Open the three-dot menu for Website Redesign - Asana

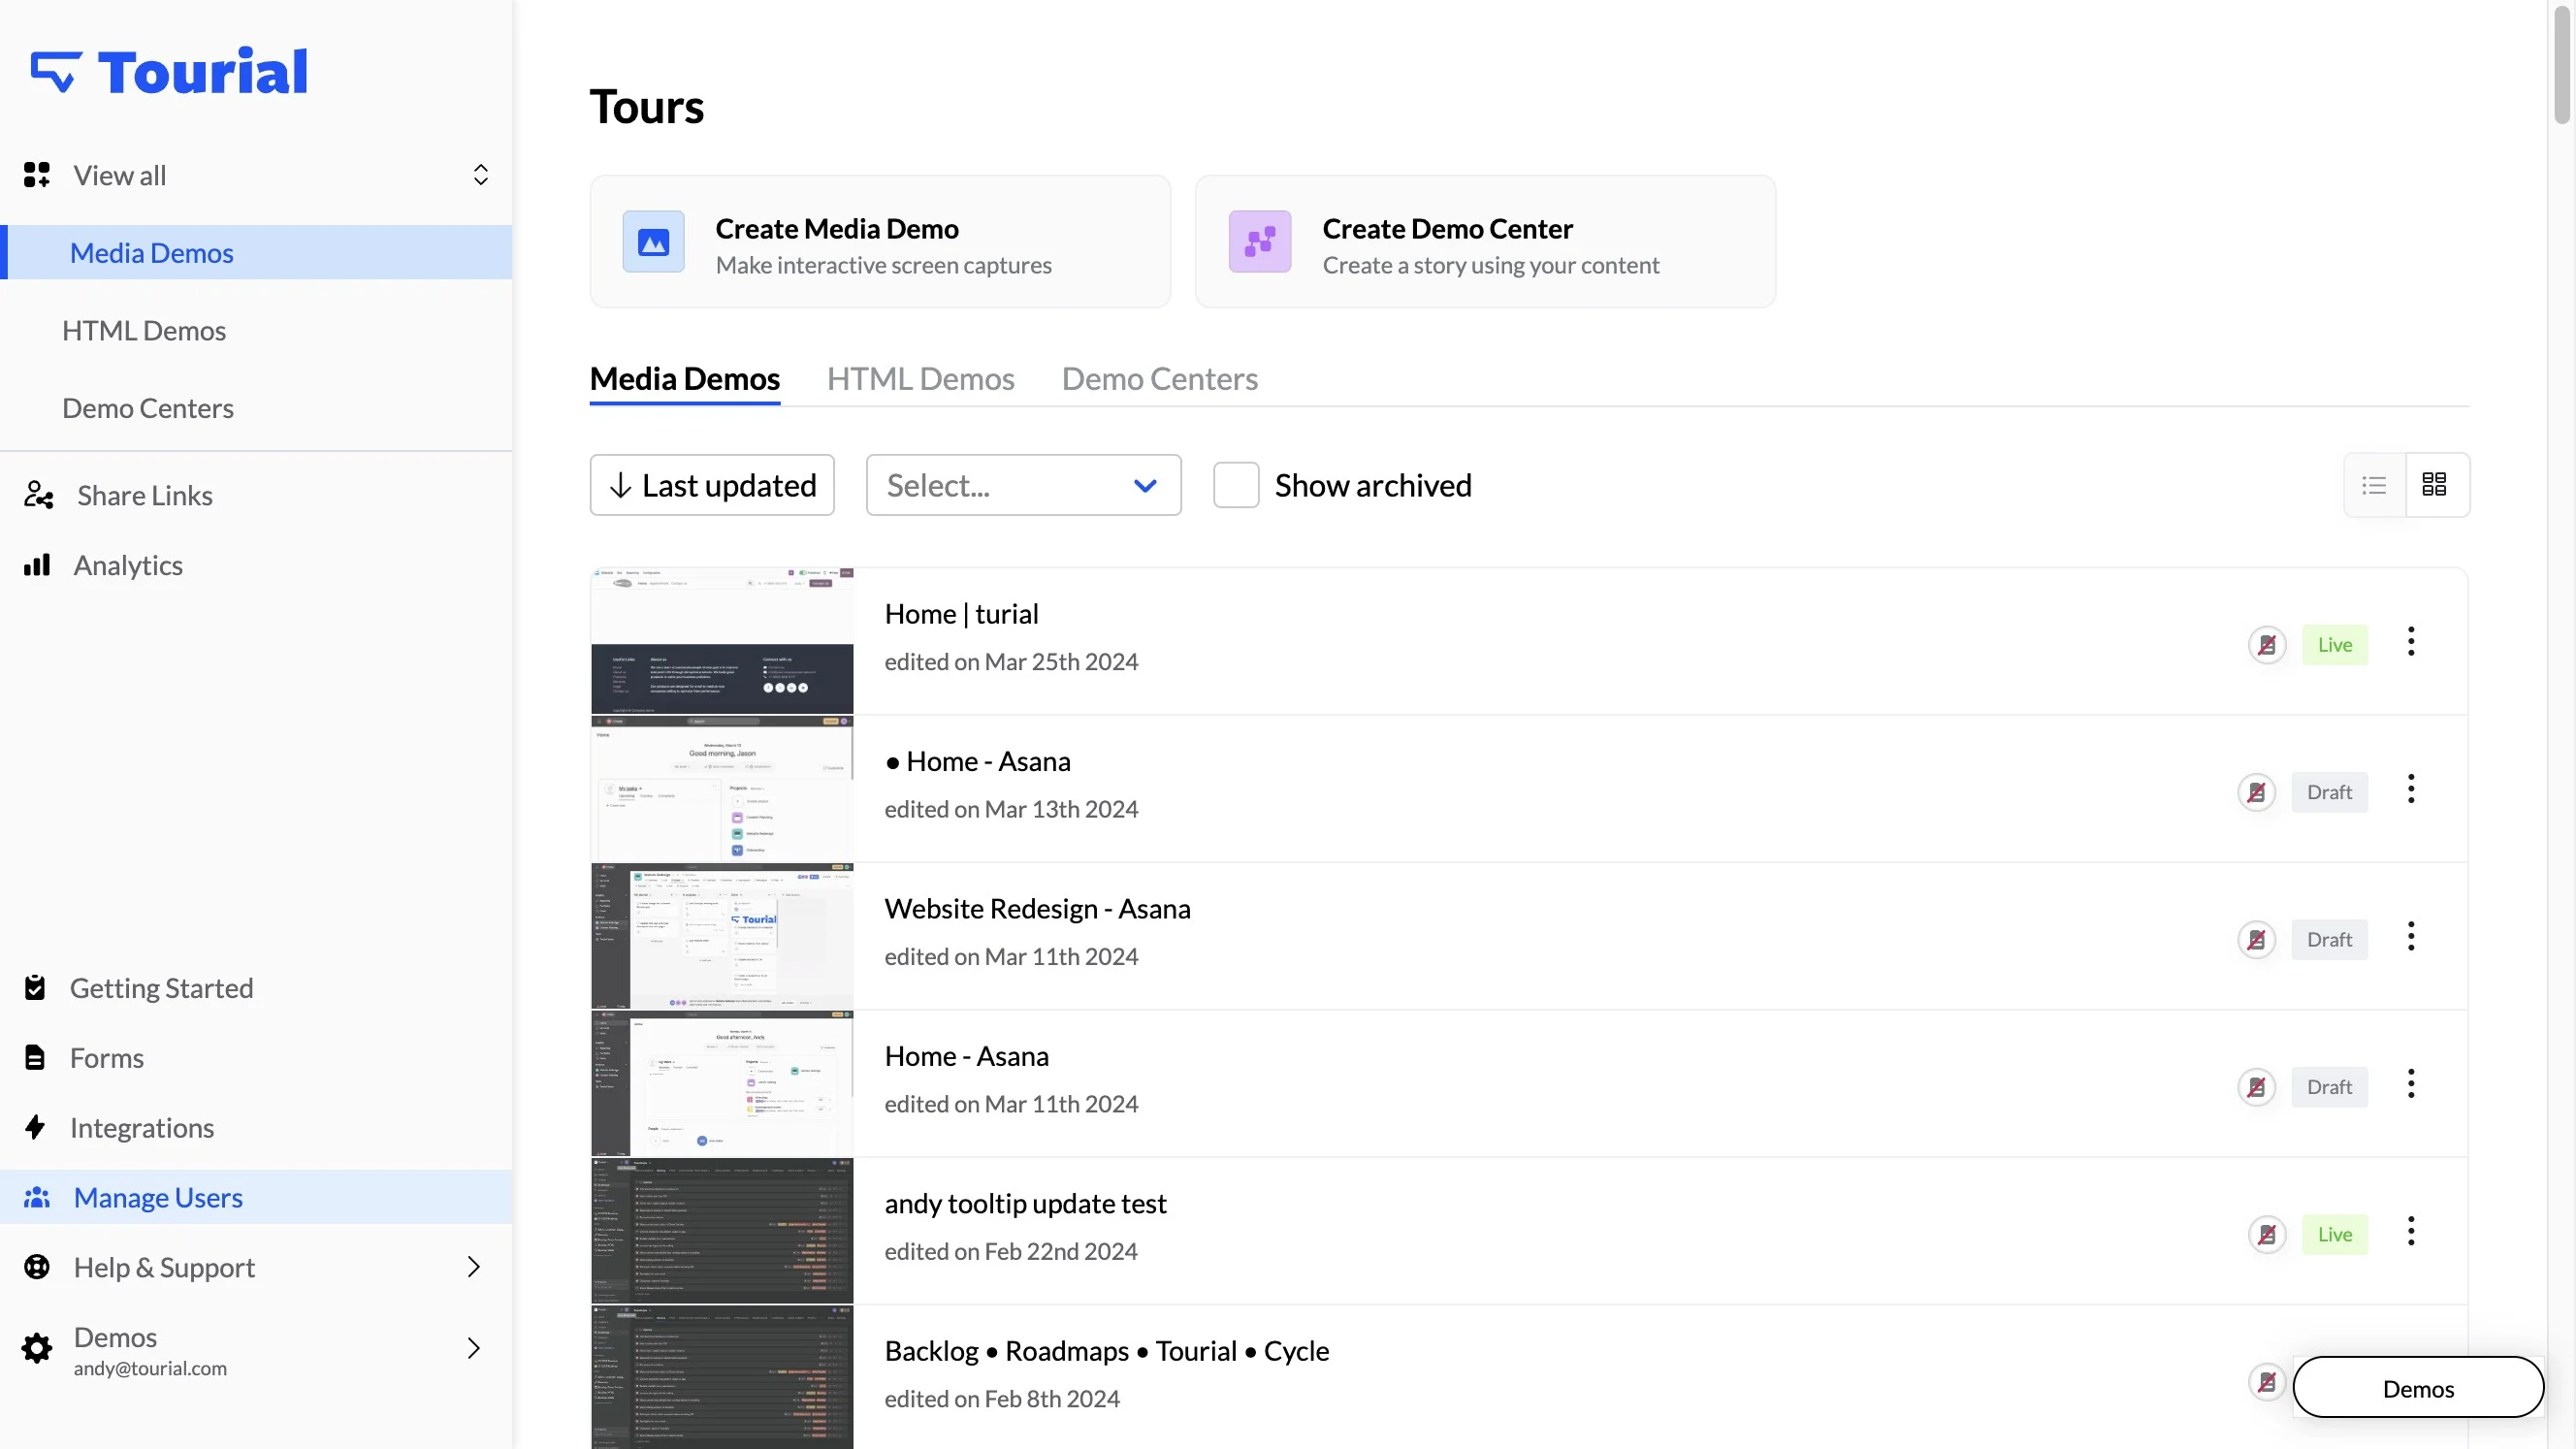click(2411, 936)
